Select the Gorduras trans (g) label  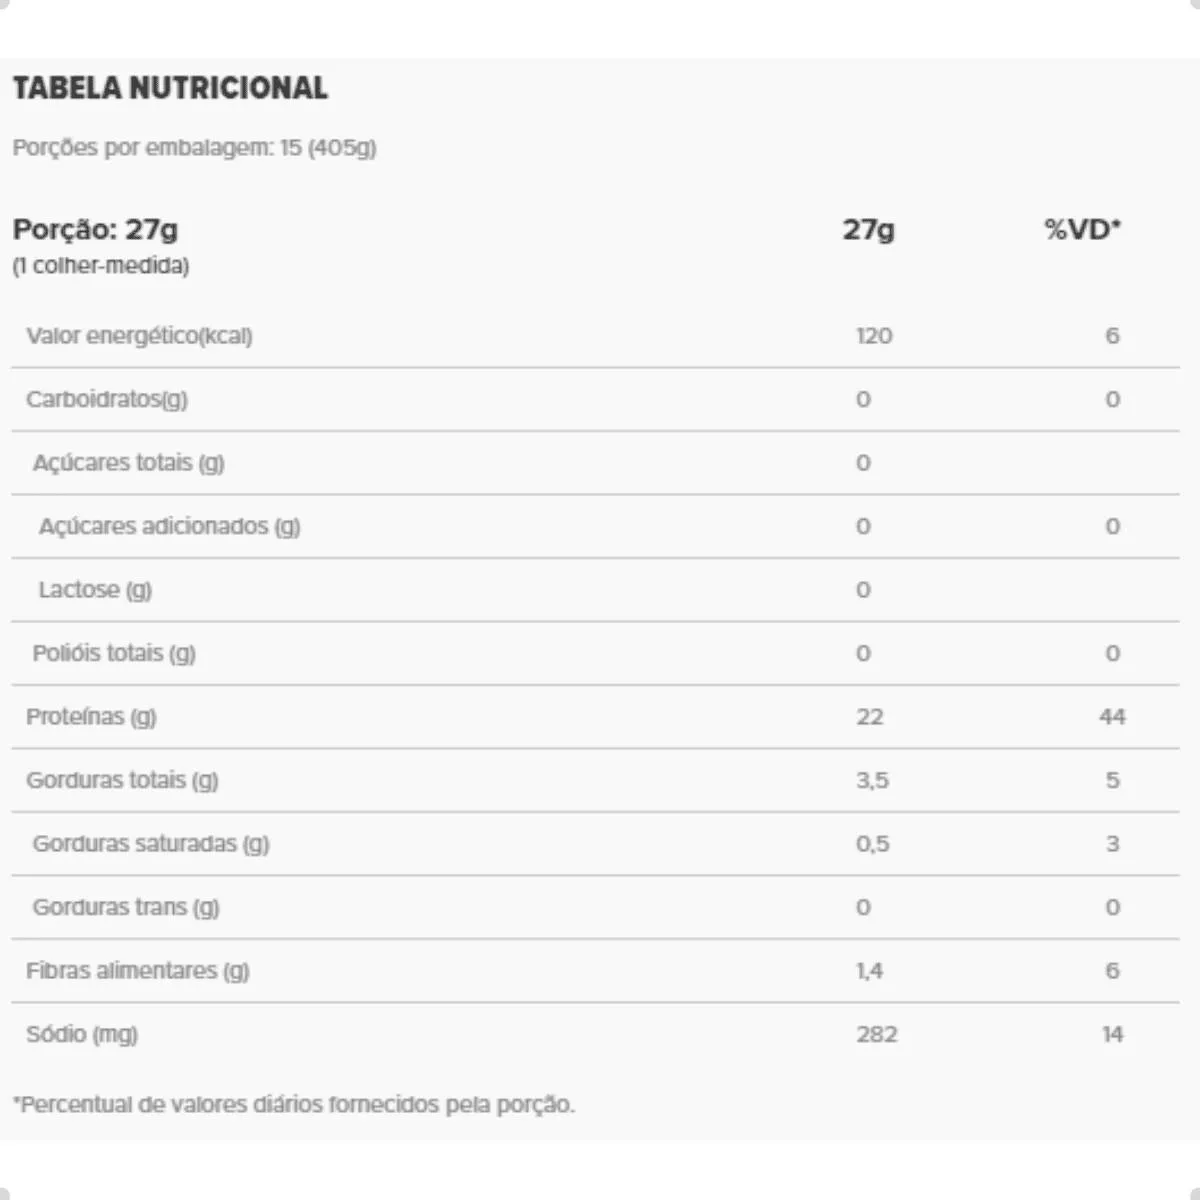coord(126,907)
